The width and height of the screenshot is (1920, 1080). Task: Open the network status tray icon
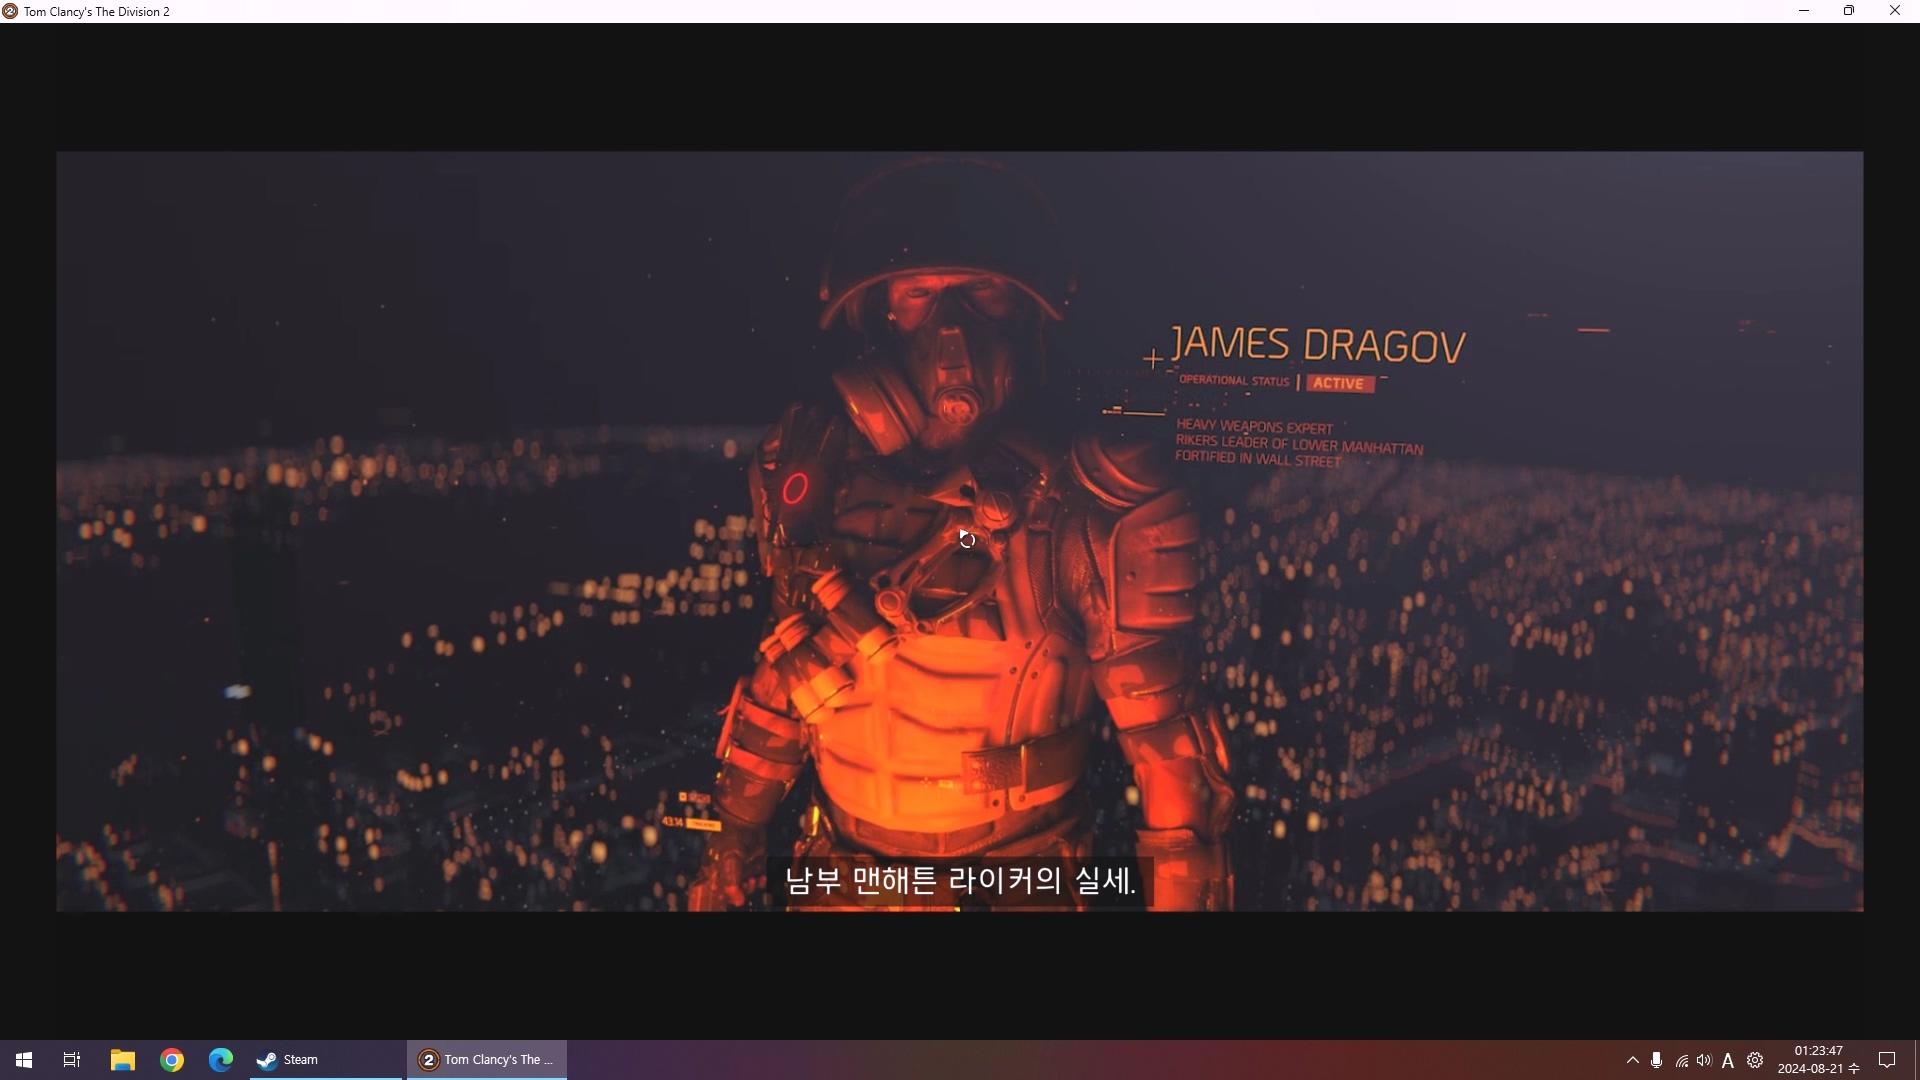(1681, 1061)
